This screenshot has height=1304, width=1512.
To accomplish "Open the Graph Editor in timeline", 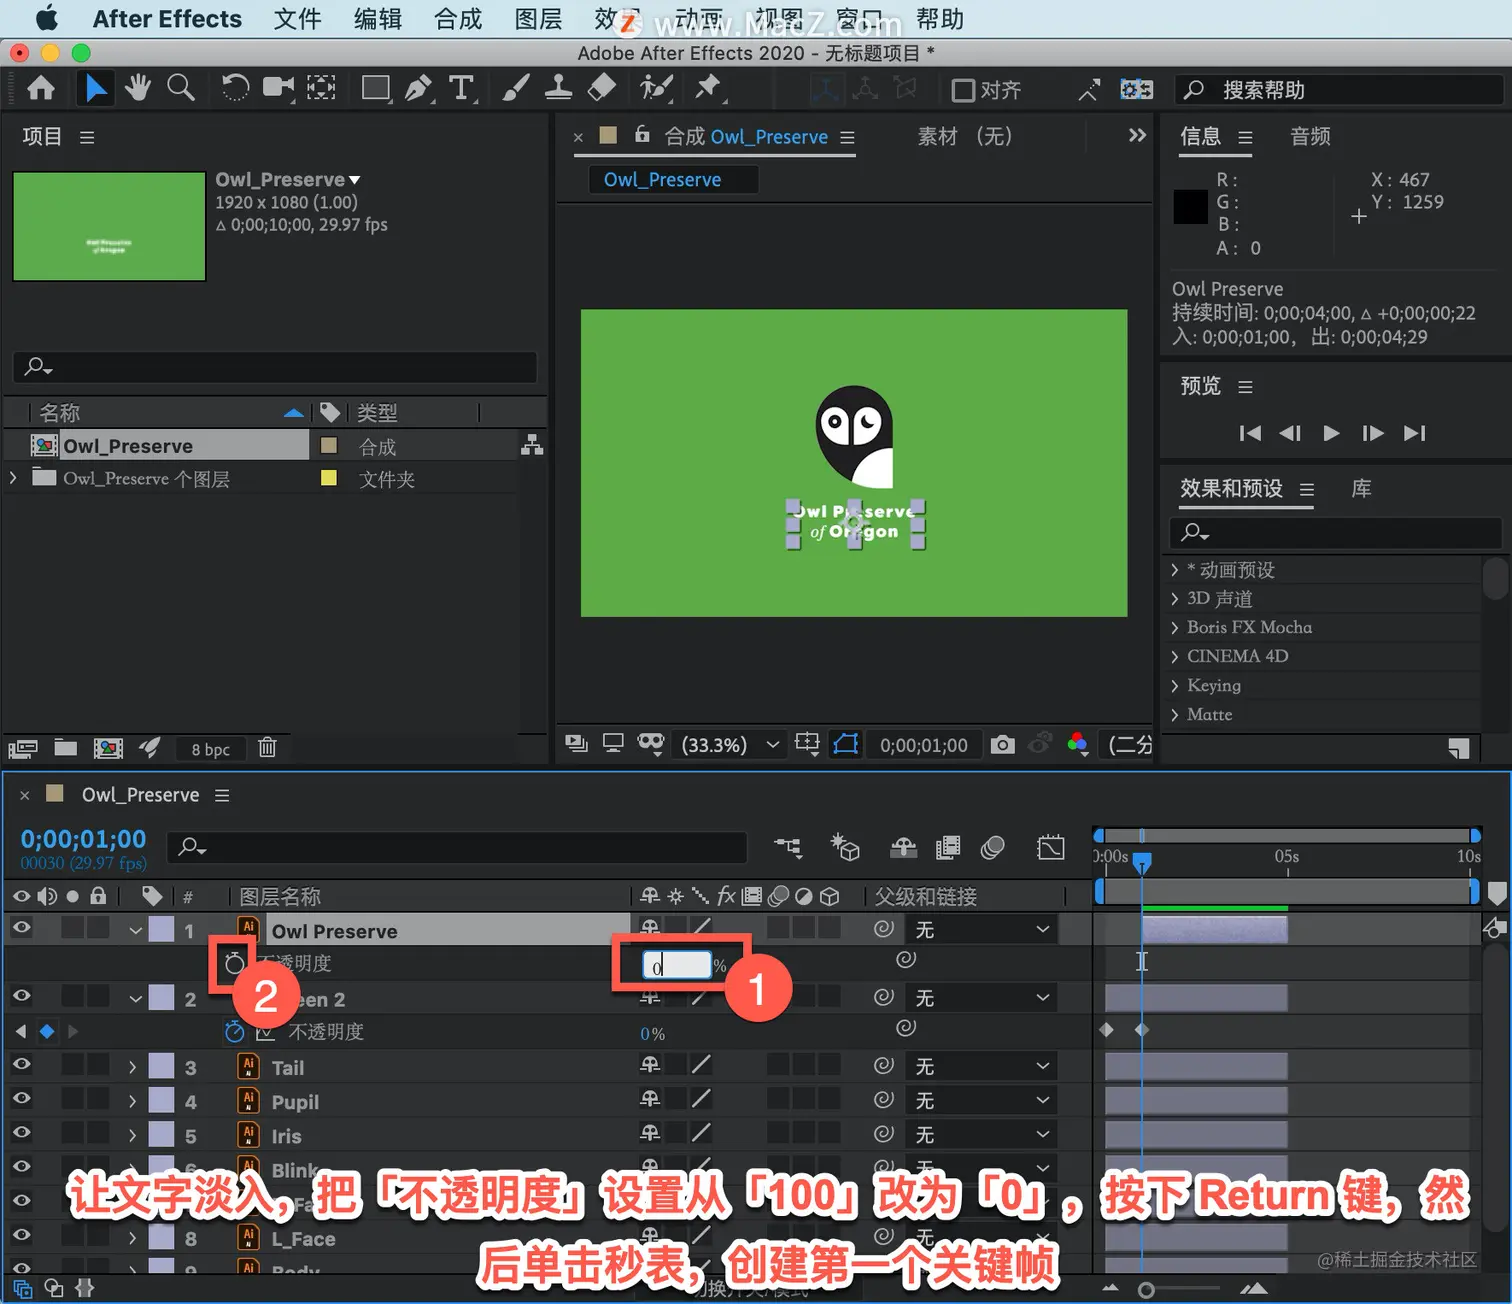I will pos(1051,848).
